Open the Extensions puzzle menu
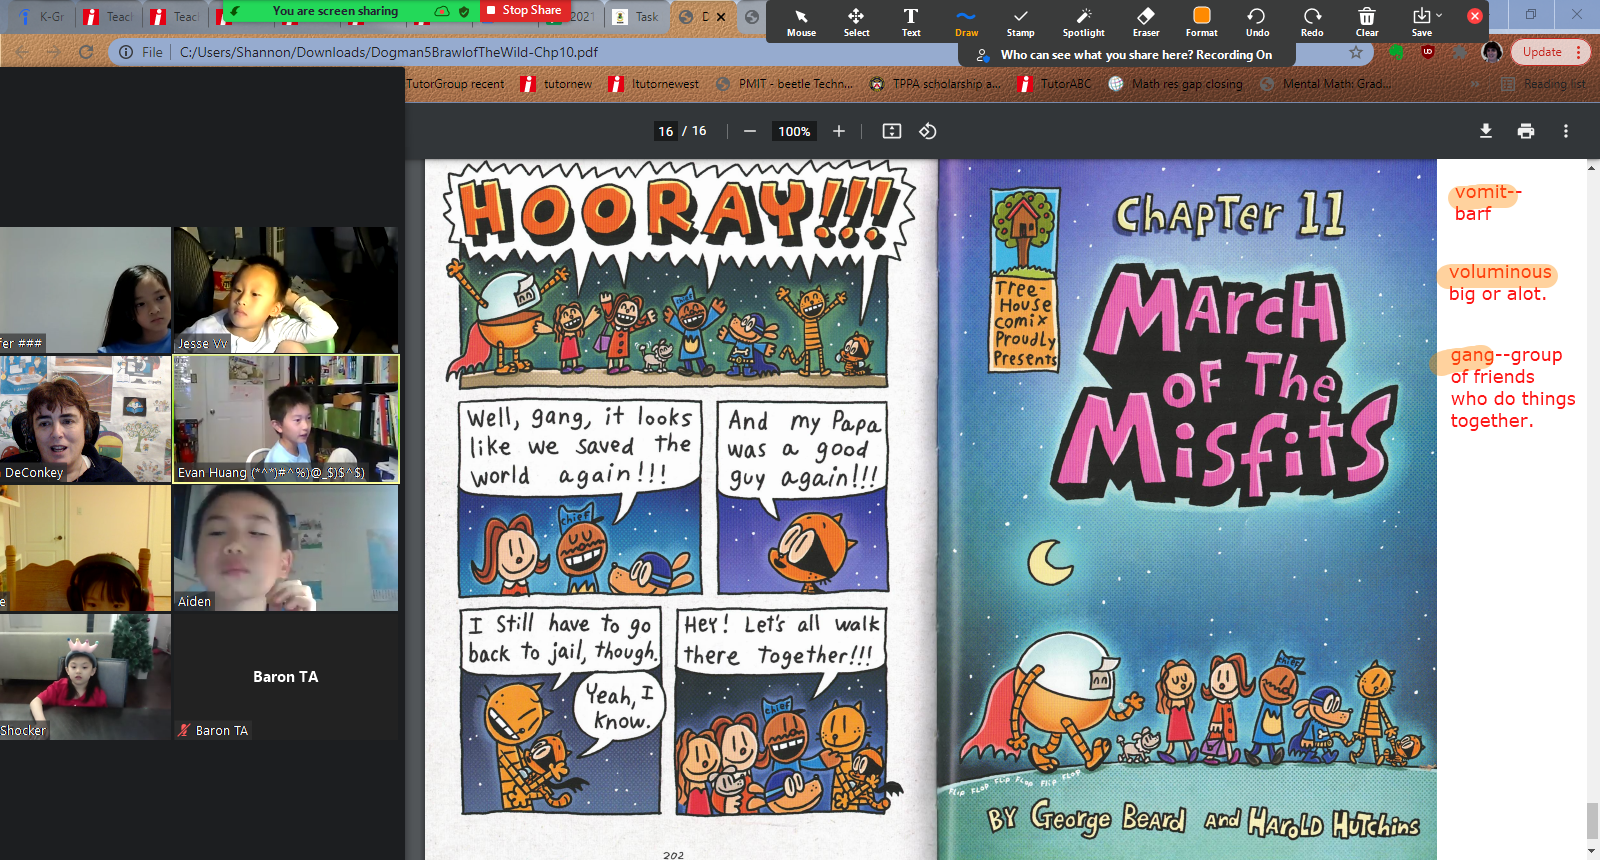Screen dimensions: 1600x860 1461,52
